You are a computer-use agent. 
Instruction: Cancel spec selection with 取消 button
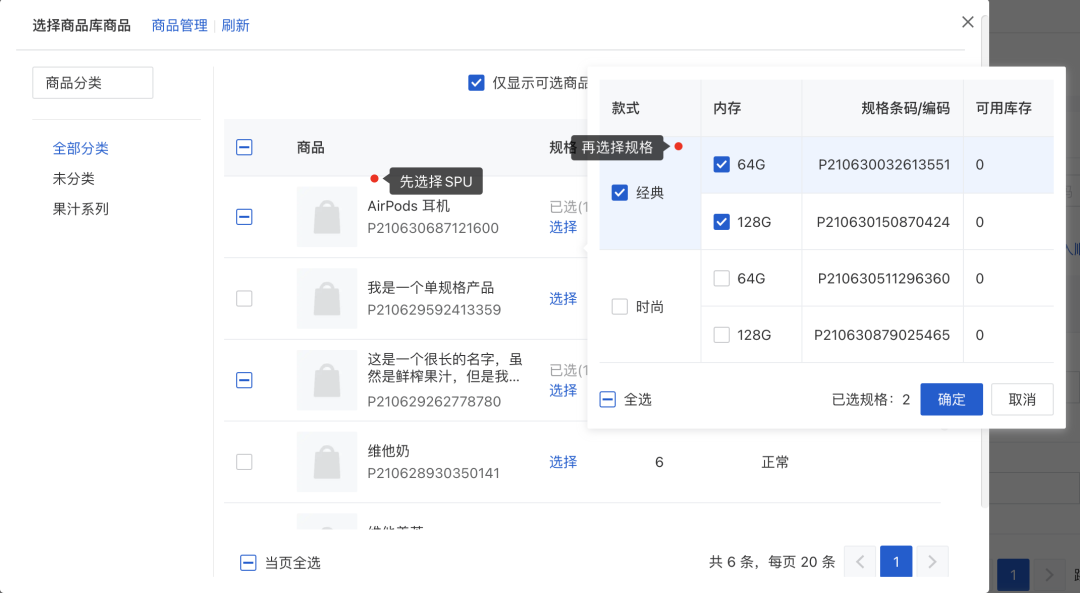pos(1021,399)
